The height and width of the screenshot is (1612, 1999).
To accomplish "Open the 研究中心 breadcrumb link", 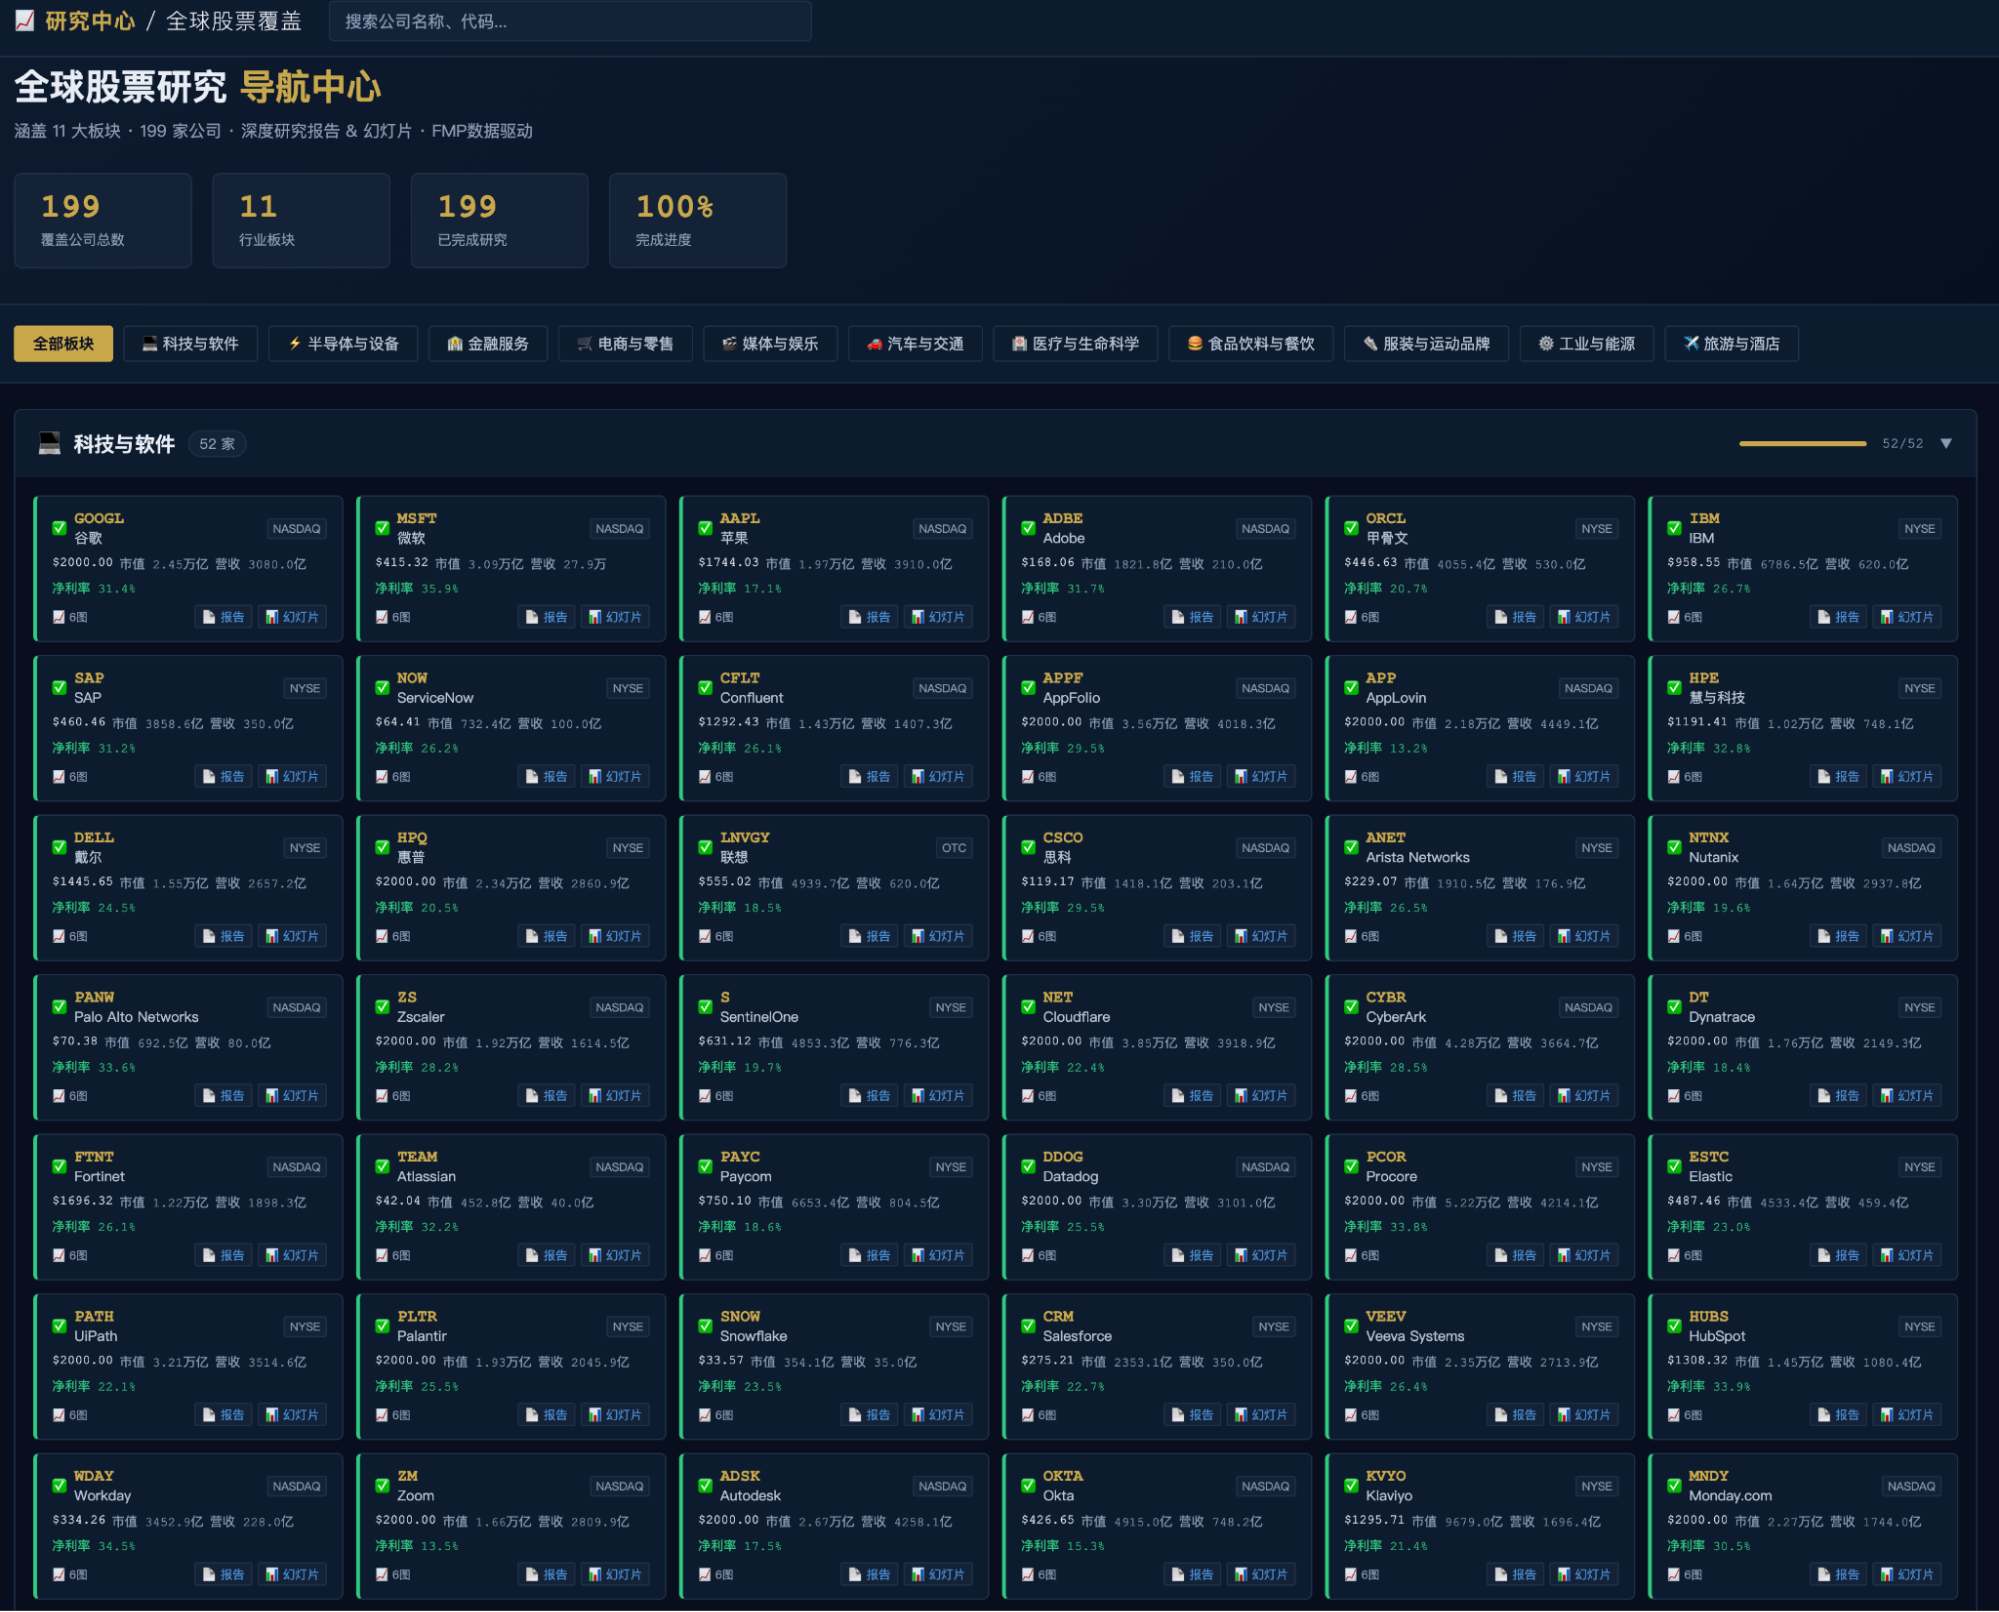I will pyautogui.click(x=90, y=21).
